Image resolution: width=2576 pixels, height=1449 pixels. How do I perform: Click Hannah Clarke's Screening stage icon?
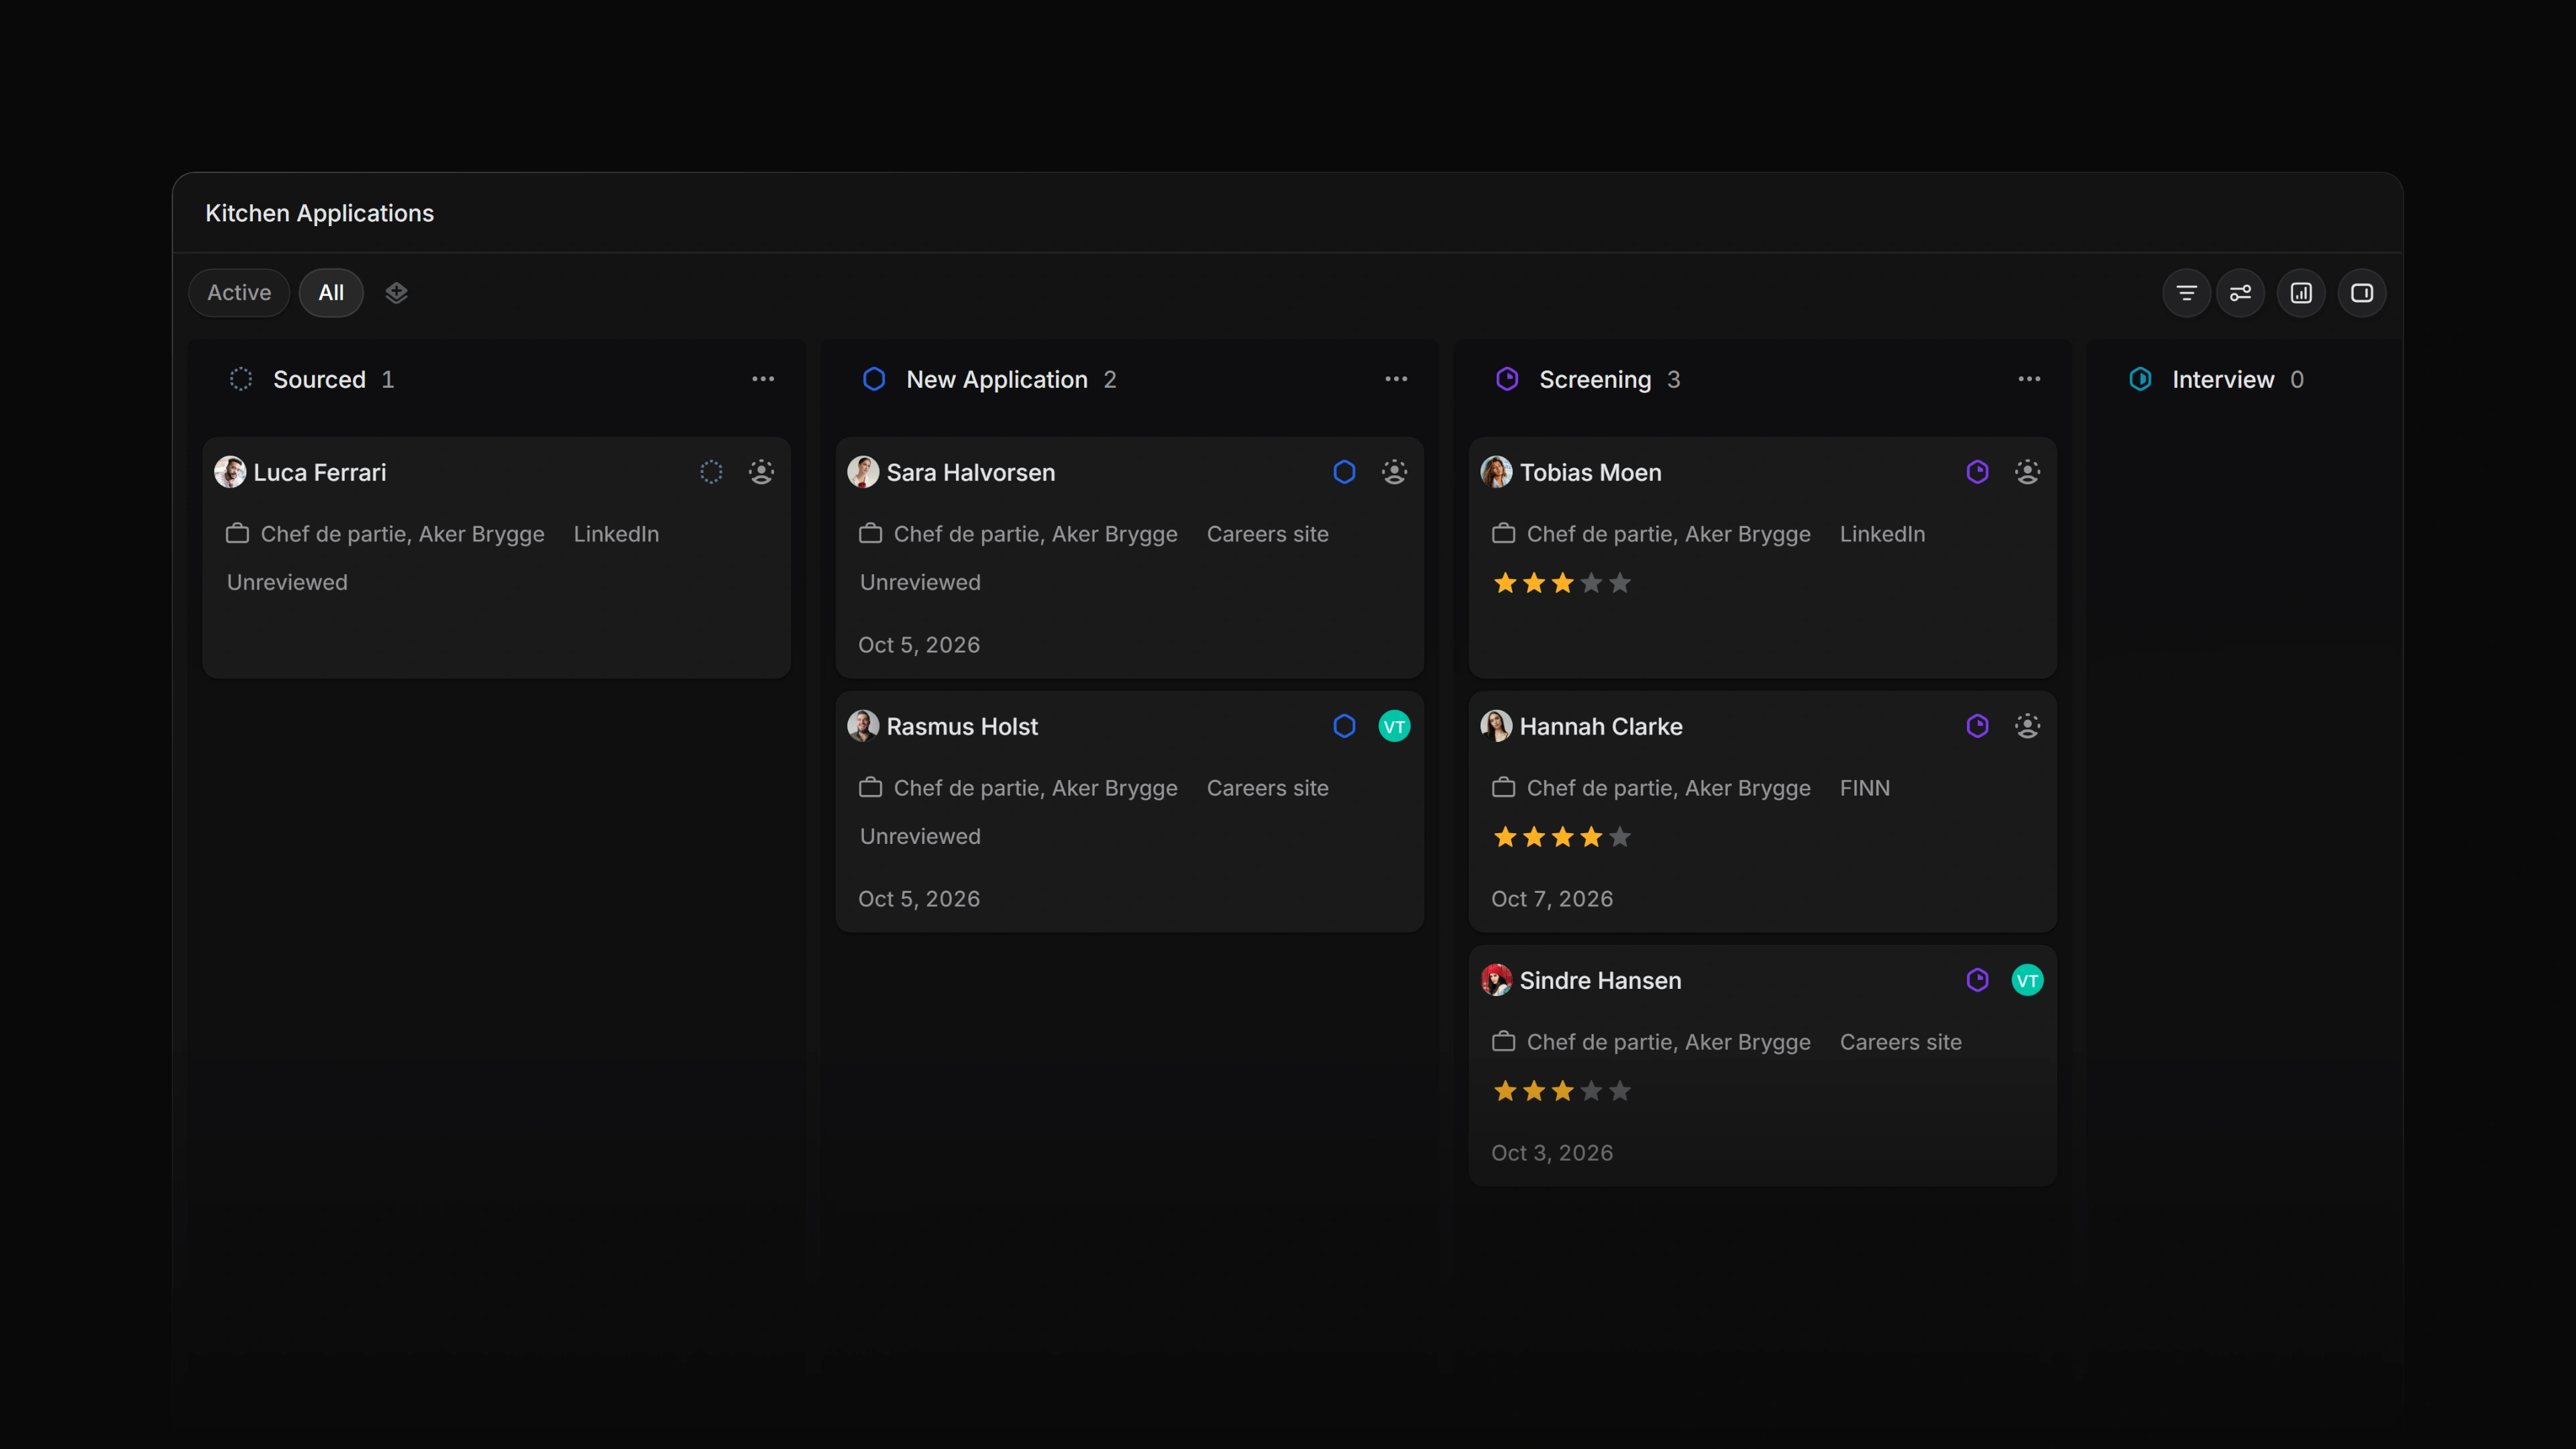(x=1977, y=726)
